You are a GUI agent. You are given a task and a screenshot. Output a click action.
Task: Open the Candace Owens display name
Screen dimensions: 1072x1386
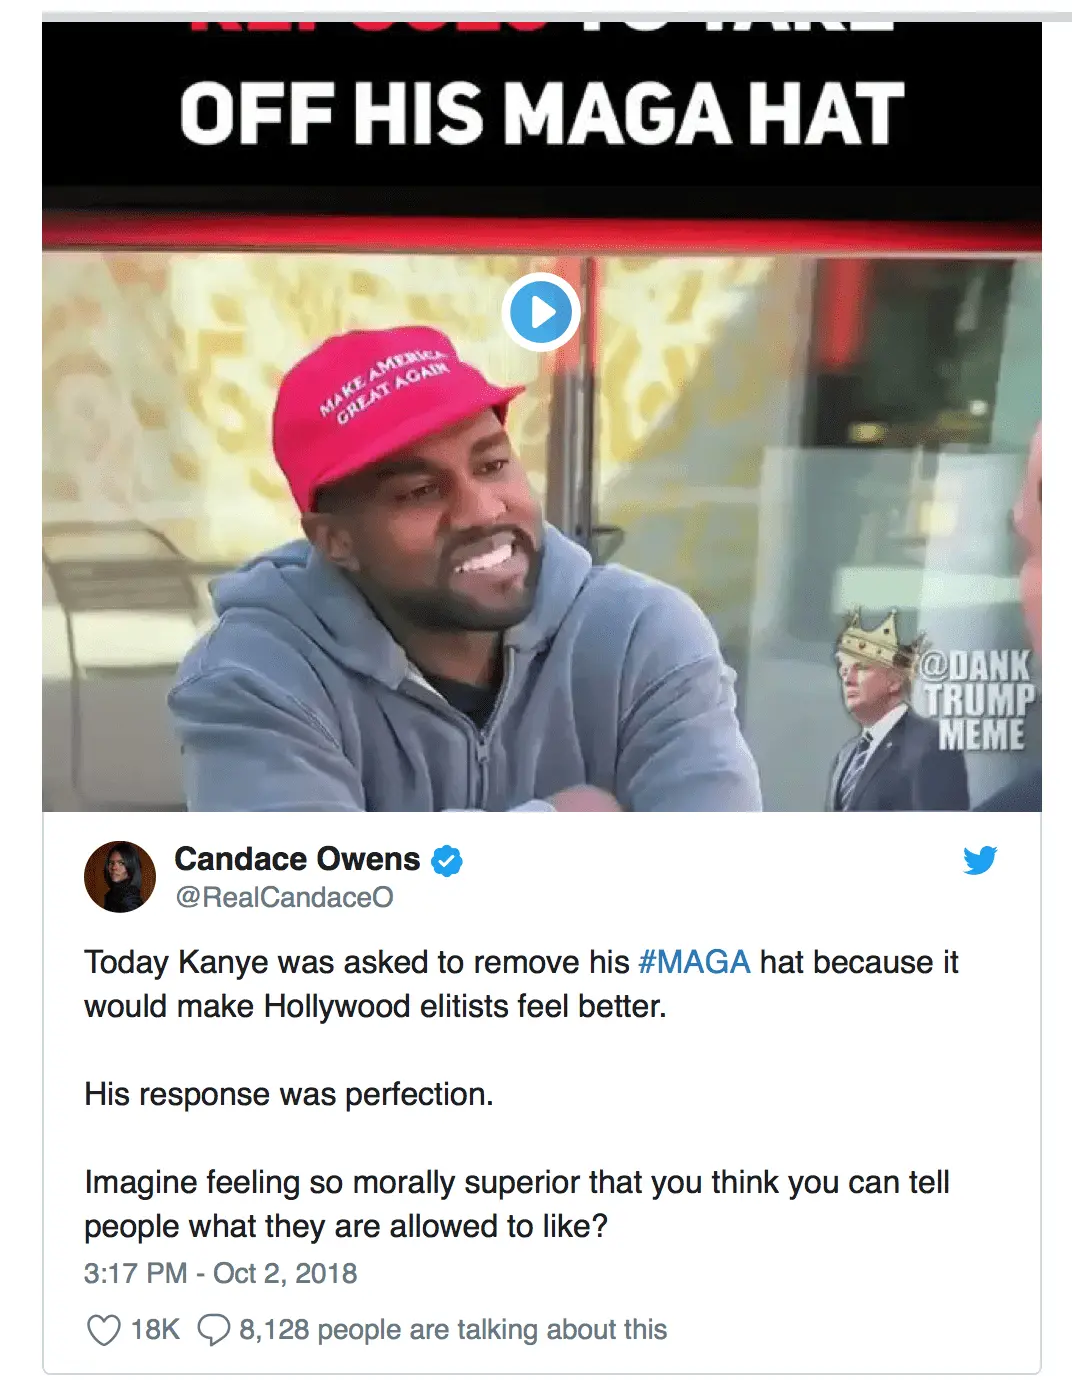point(297,859)
